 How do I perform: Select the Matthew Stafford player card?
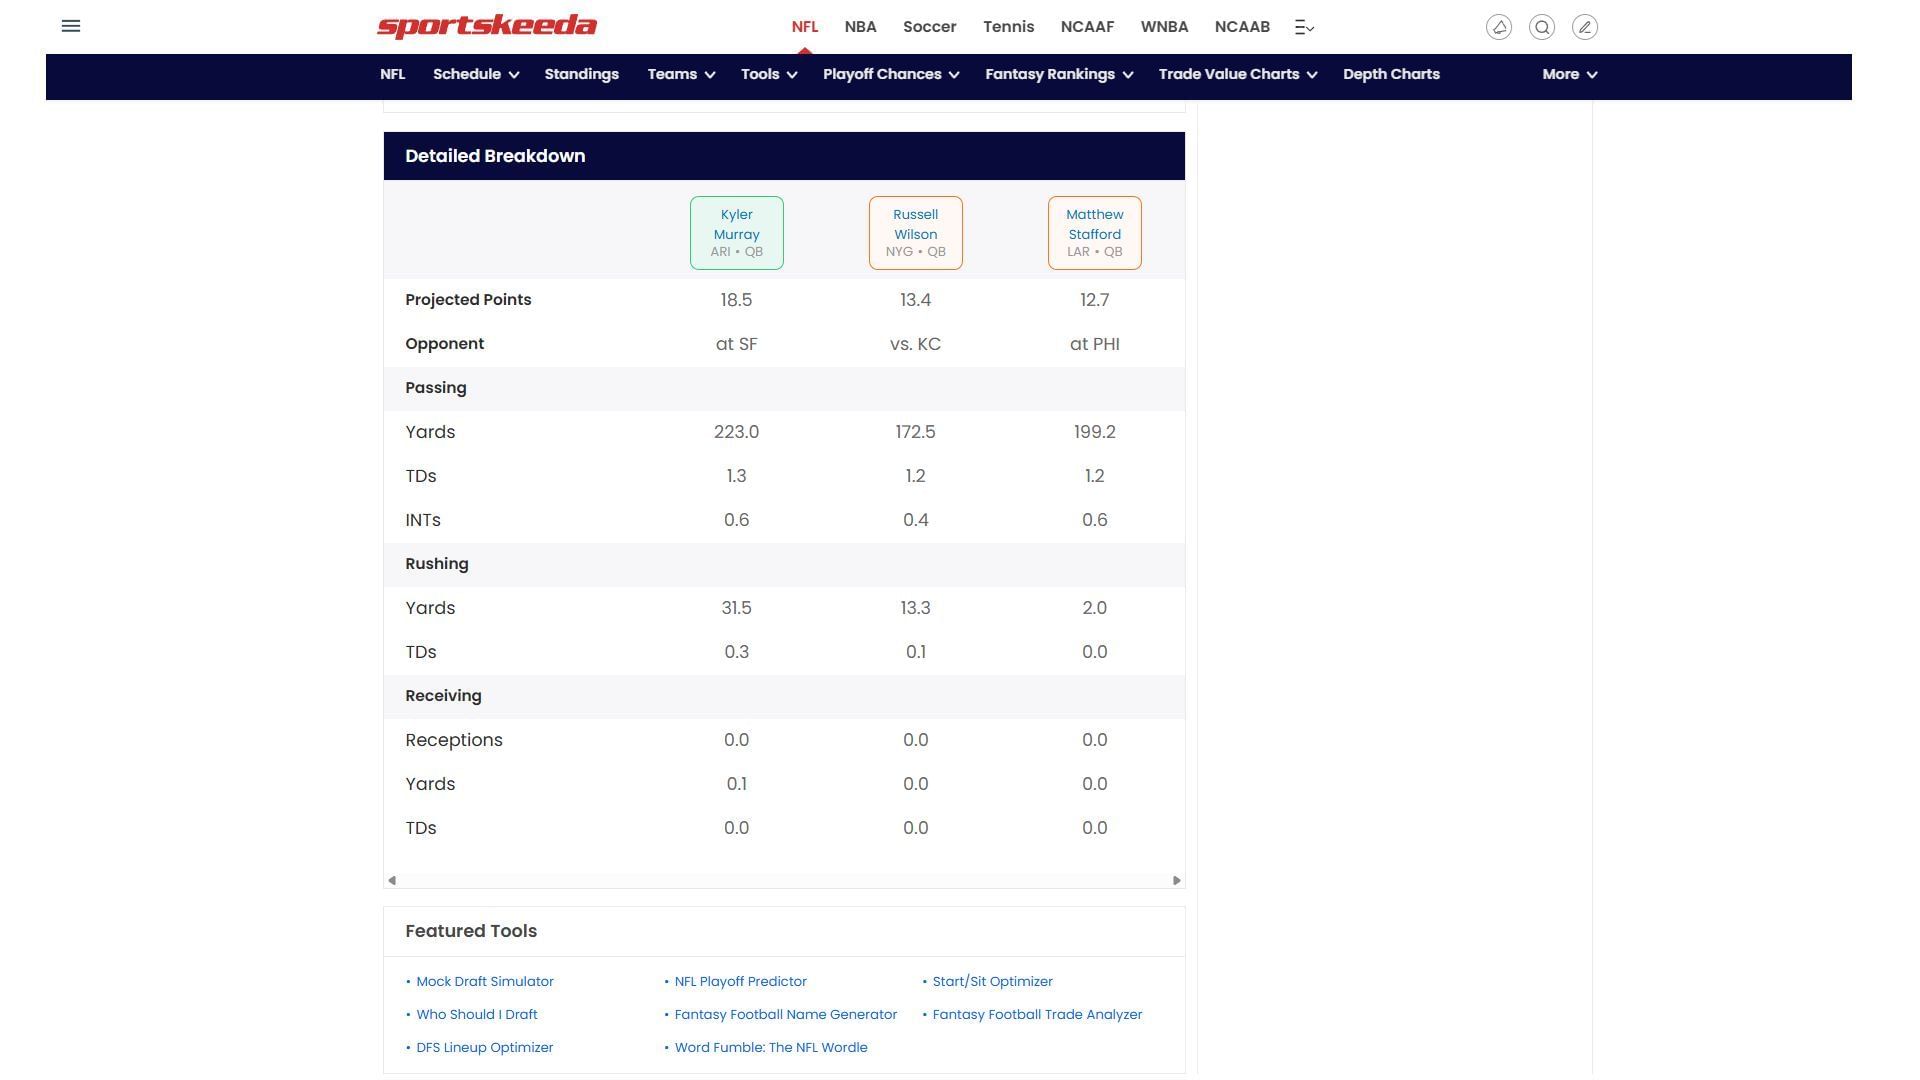pyautogui.click(x=1094, y=233)
